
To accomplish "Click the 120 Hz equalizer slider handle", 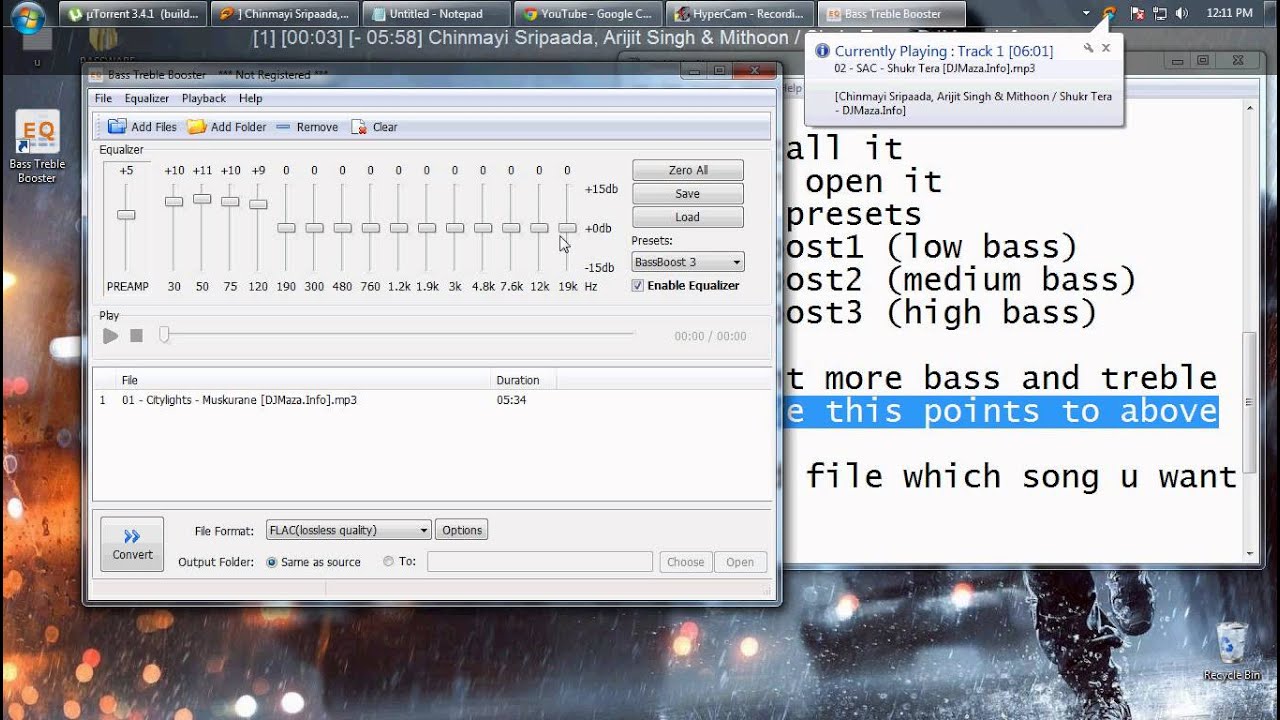I will tap(258, 204).
